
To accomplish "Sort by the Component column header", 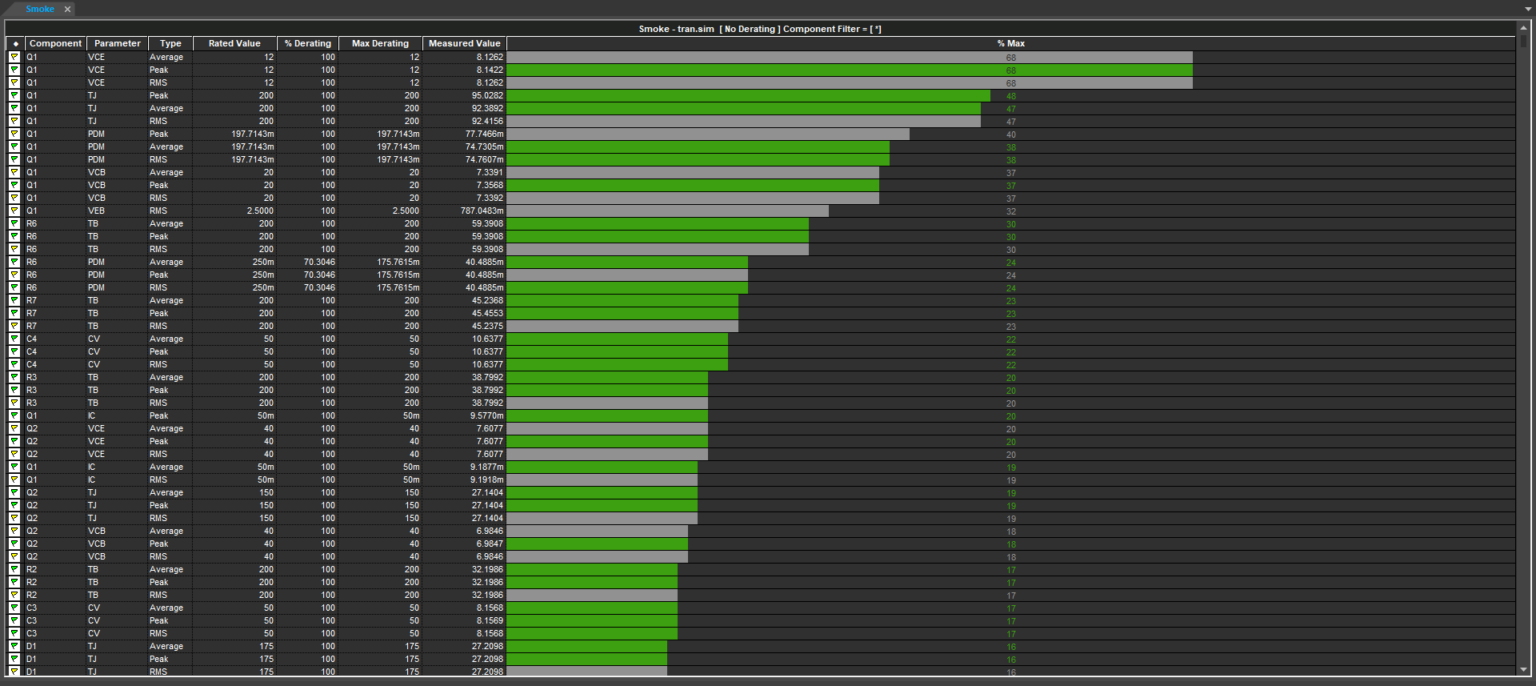I will click(x=55, y=43).
